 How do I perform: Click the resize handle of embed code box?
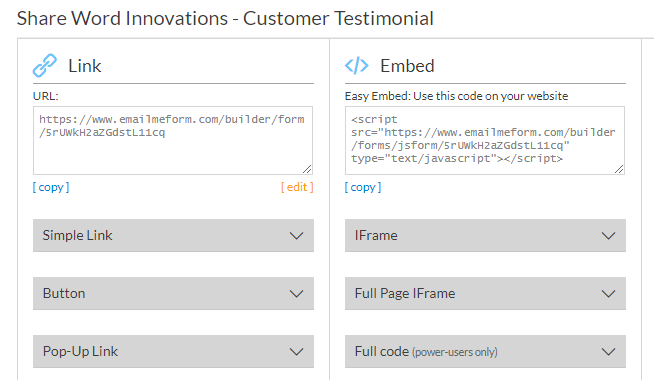pos(619,169)
